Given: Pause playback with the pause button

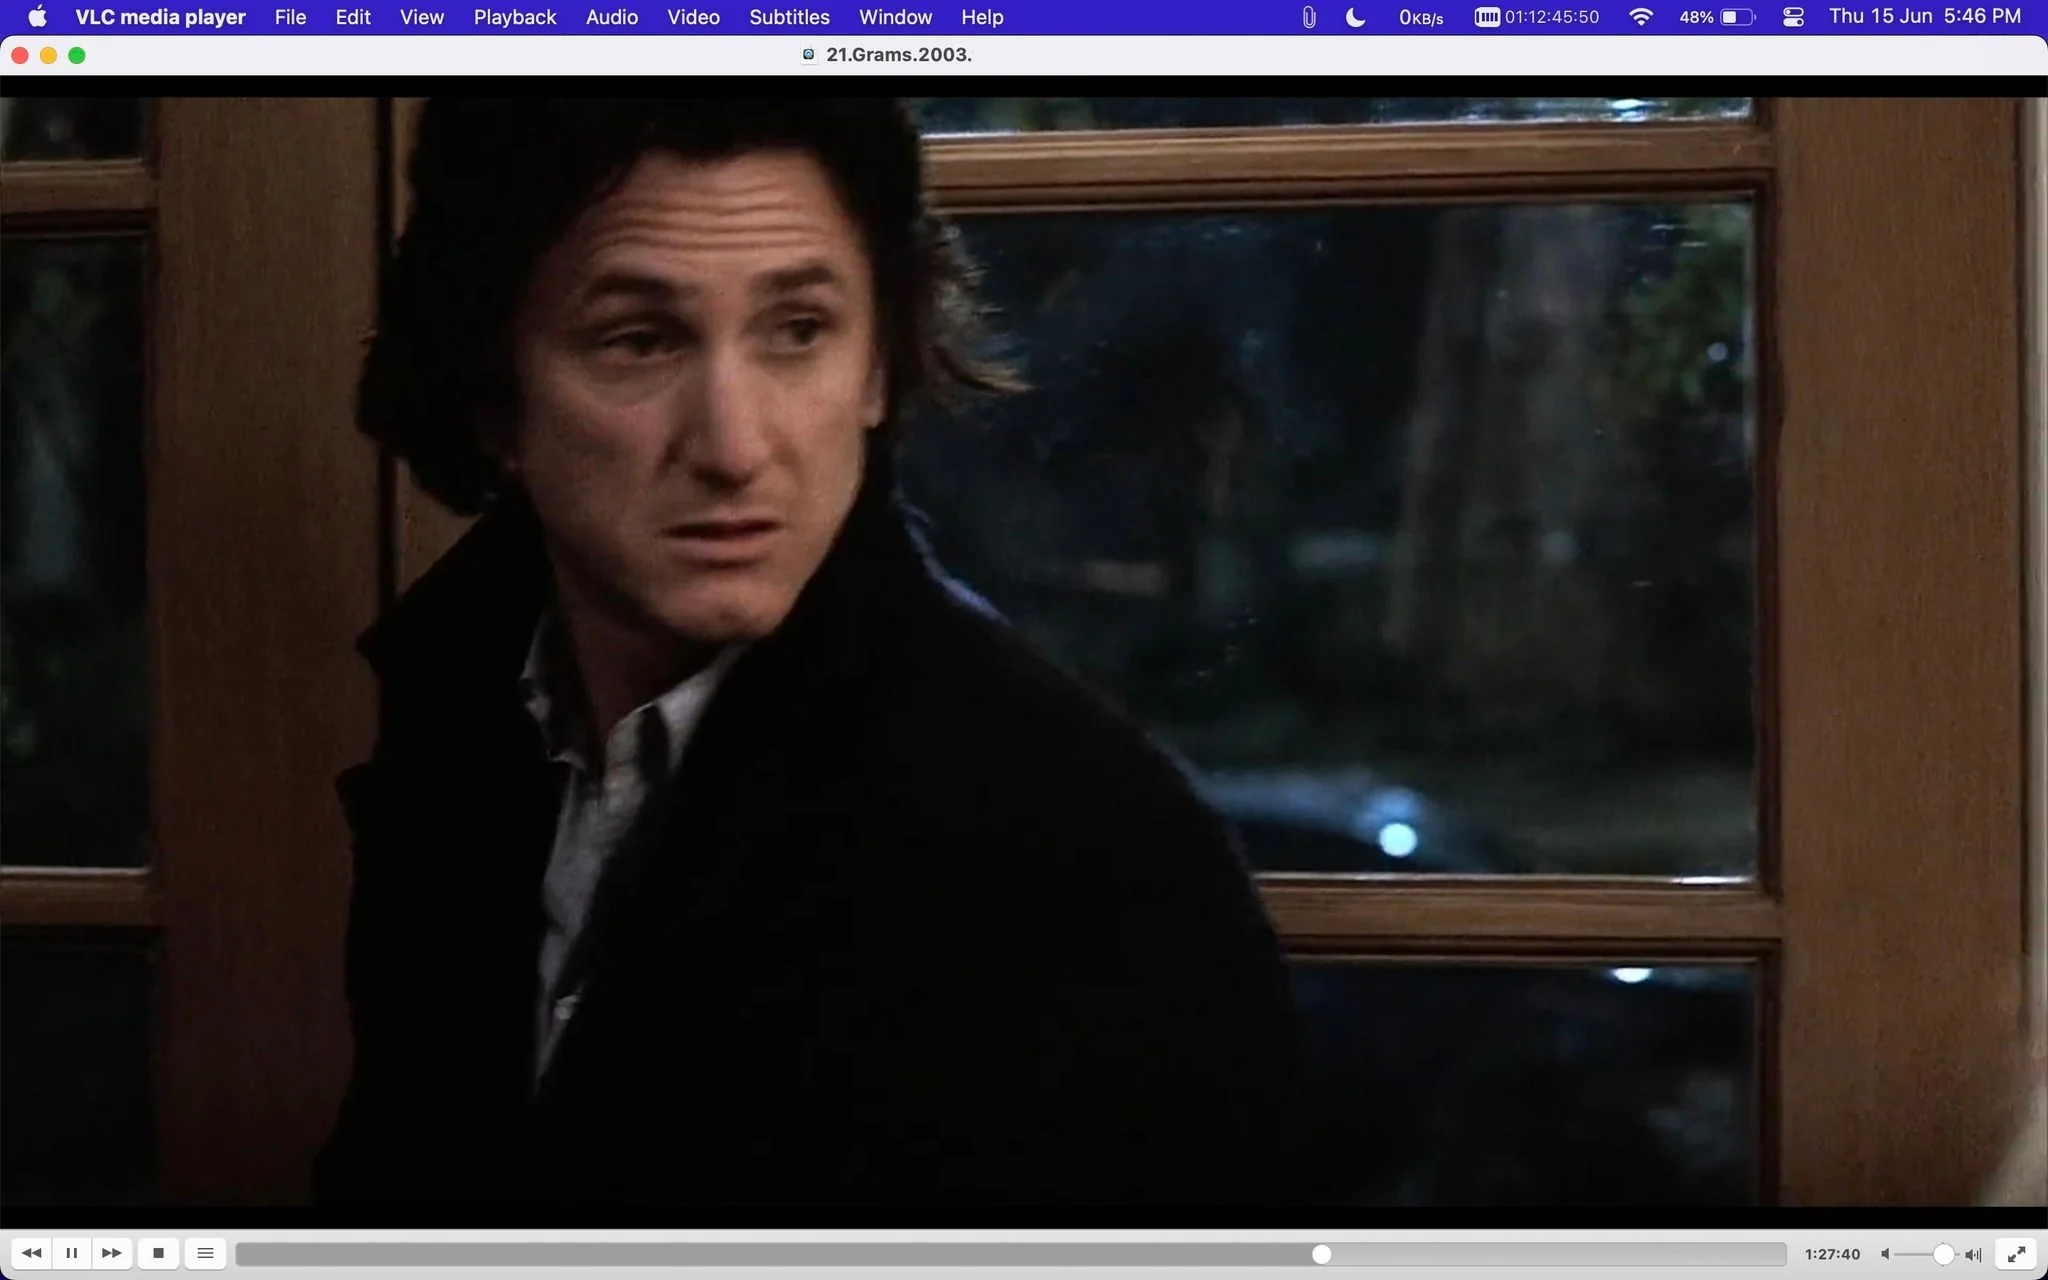Looking at the screenshot, I should point(71,1253).
